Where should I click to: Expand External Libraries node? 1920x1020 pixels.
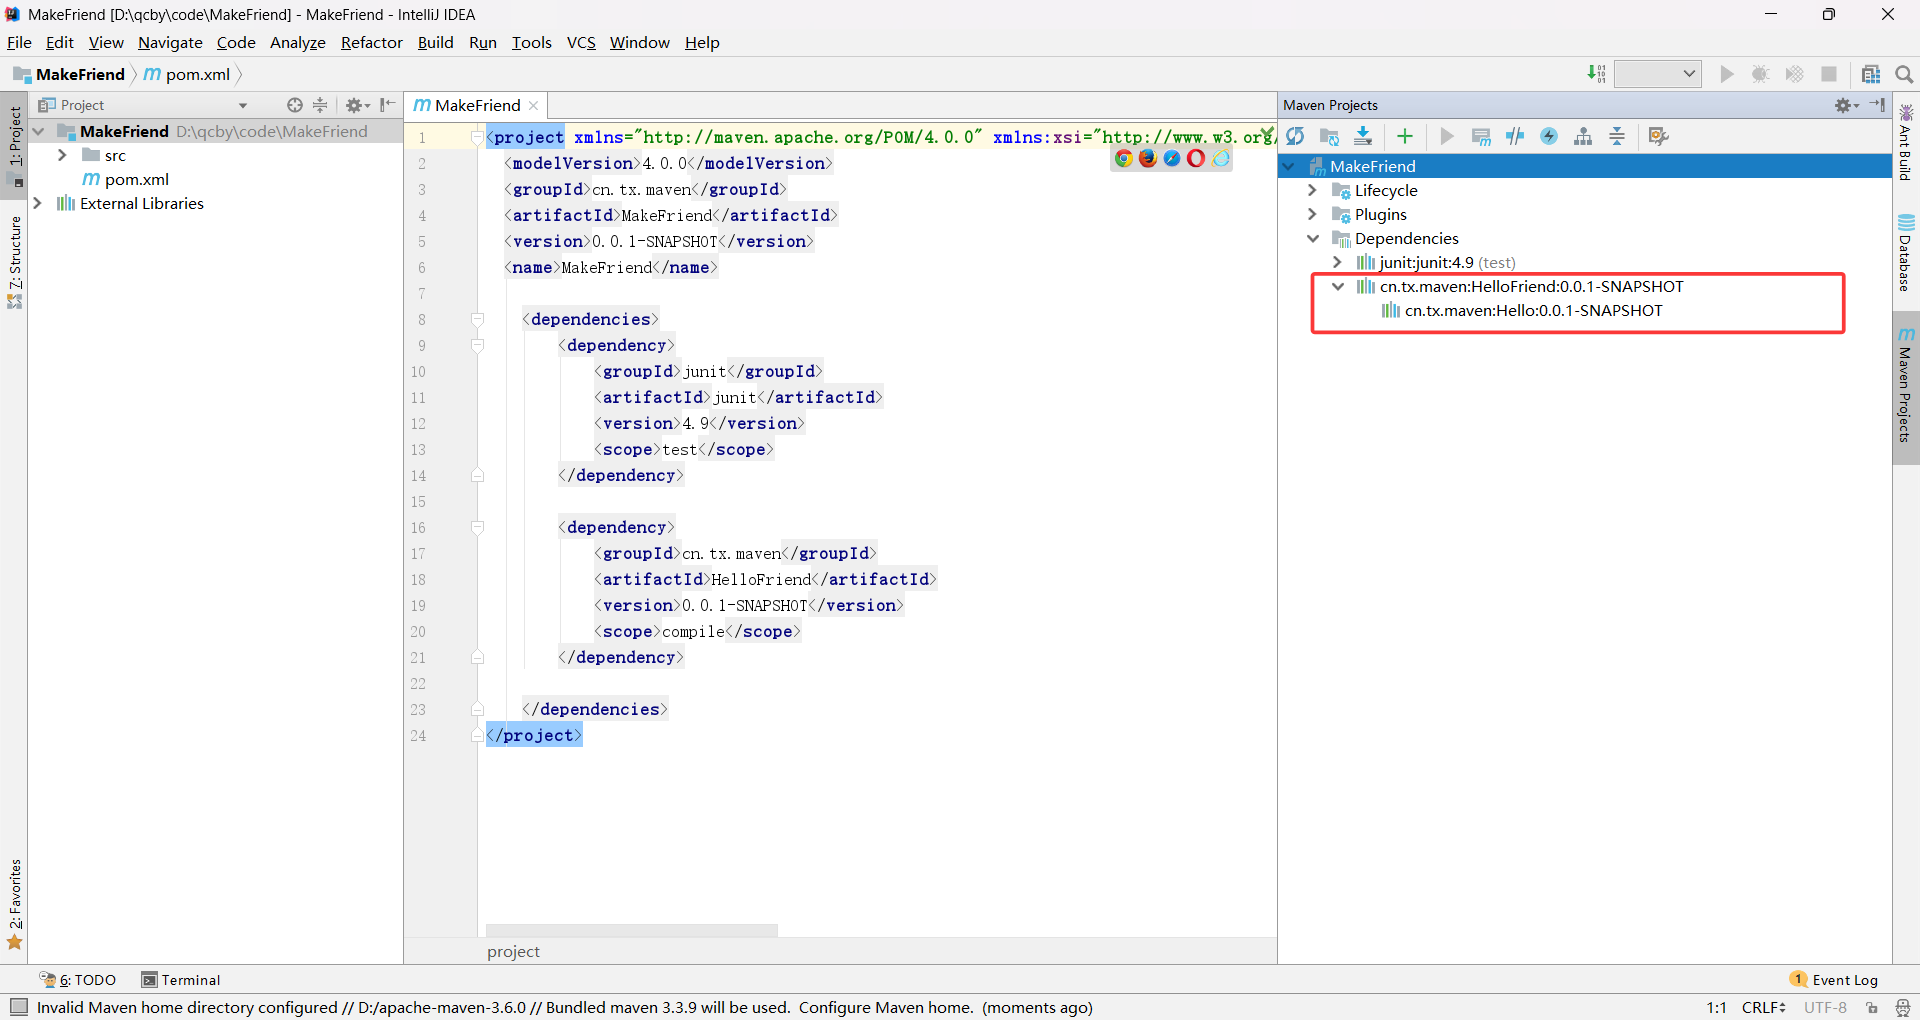pyautogui.click(x=38, y=203)
